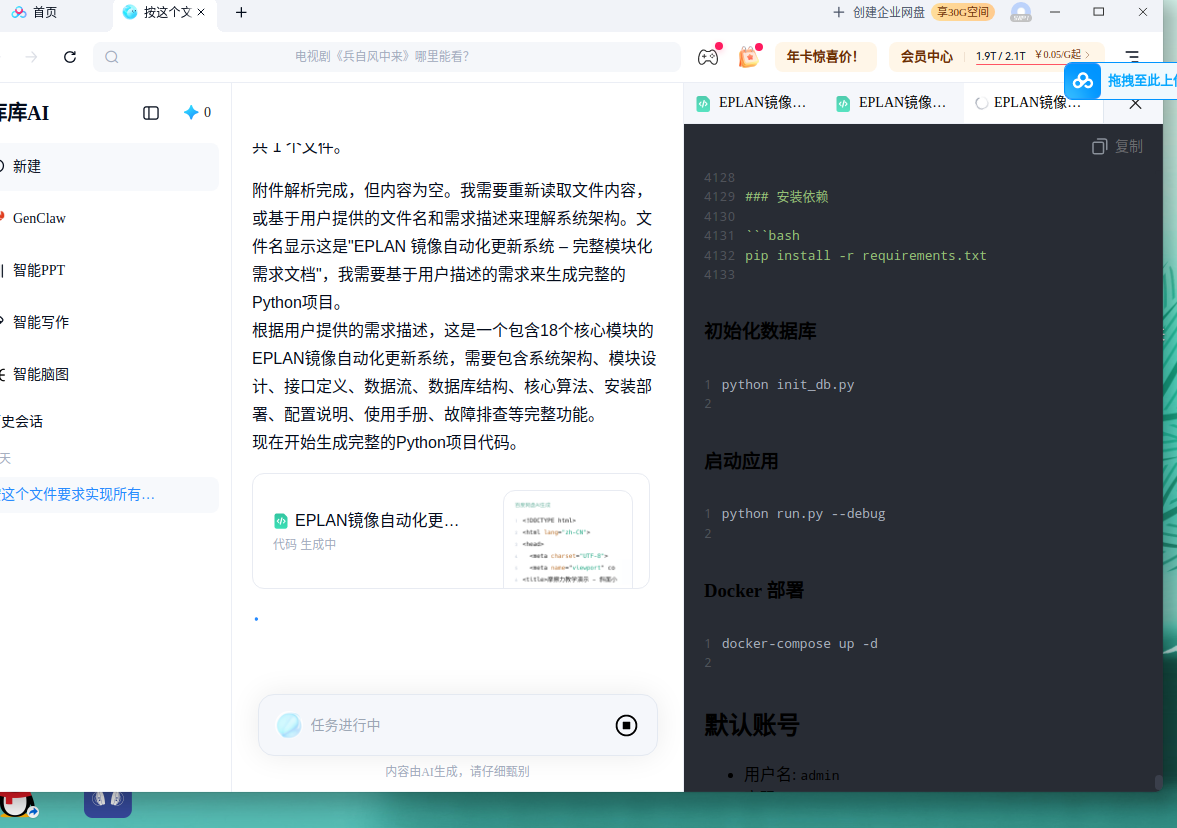Open the EPLAN镜像自动化更… code card
Viewport: 1177px width, 828px height.
click(450, 531)
